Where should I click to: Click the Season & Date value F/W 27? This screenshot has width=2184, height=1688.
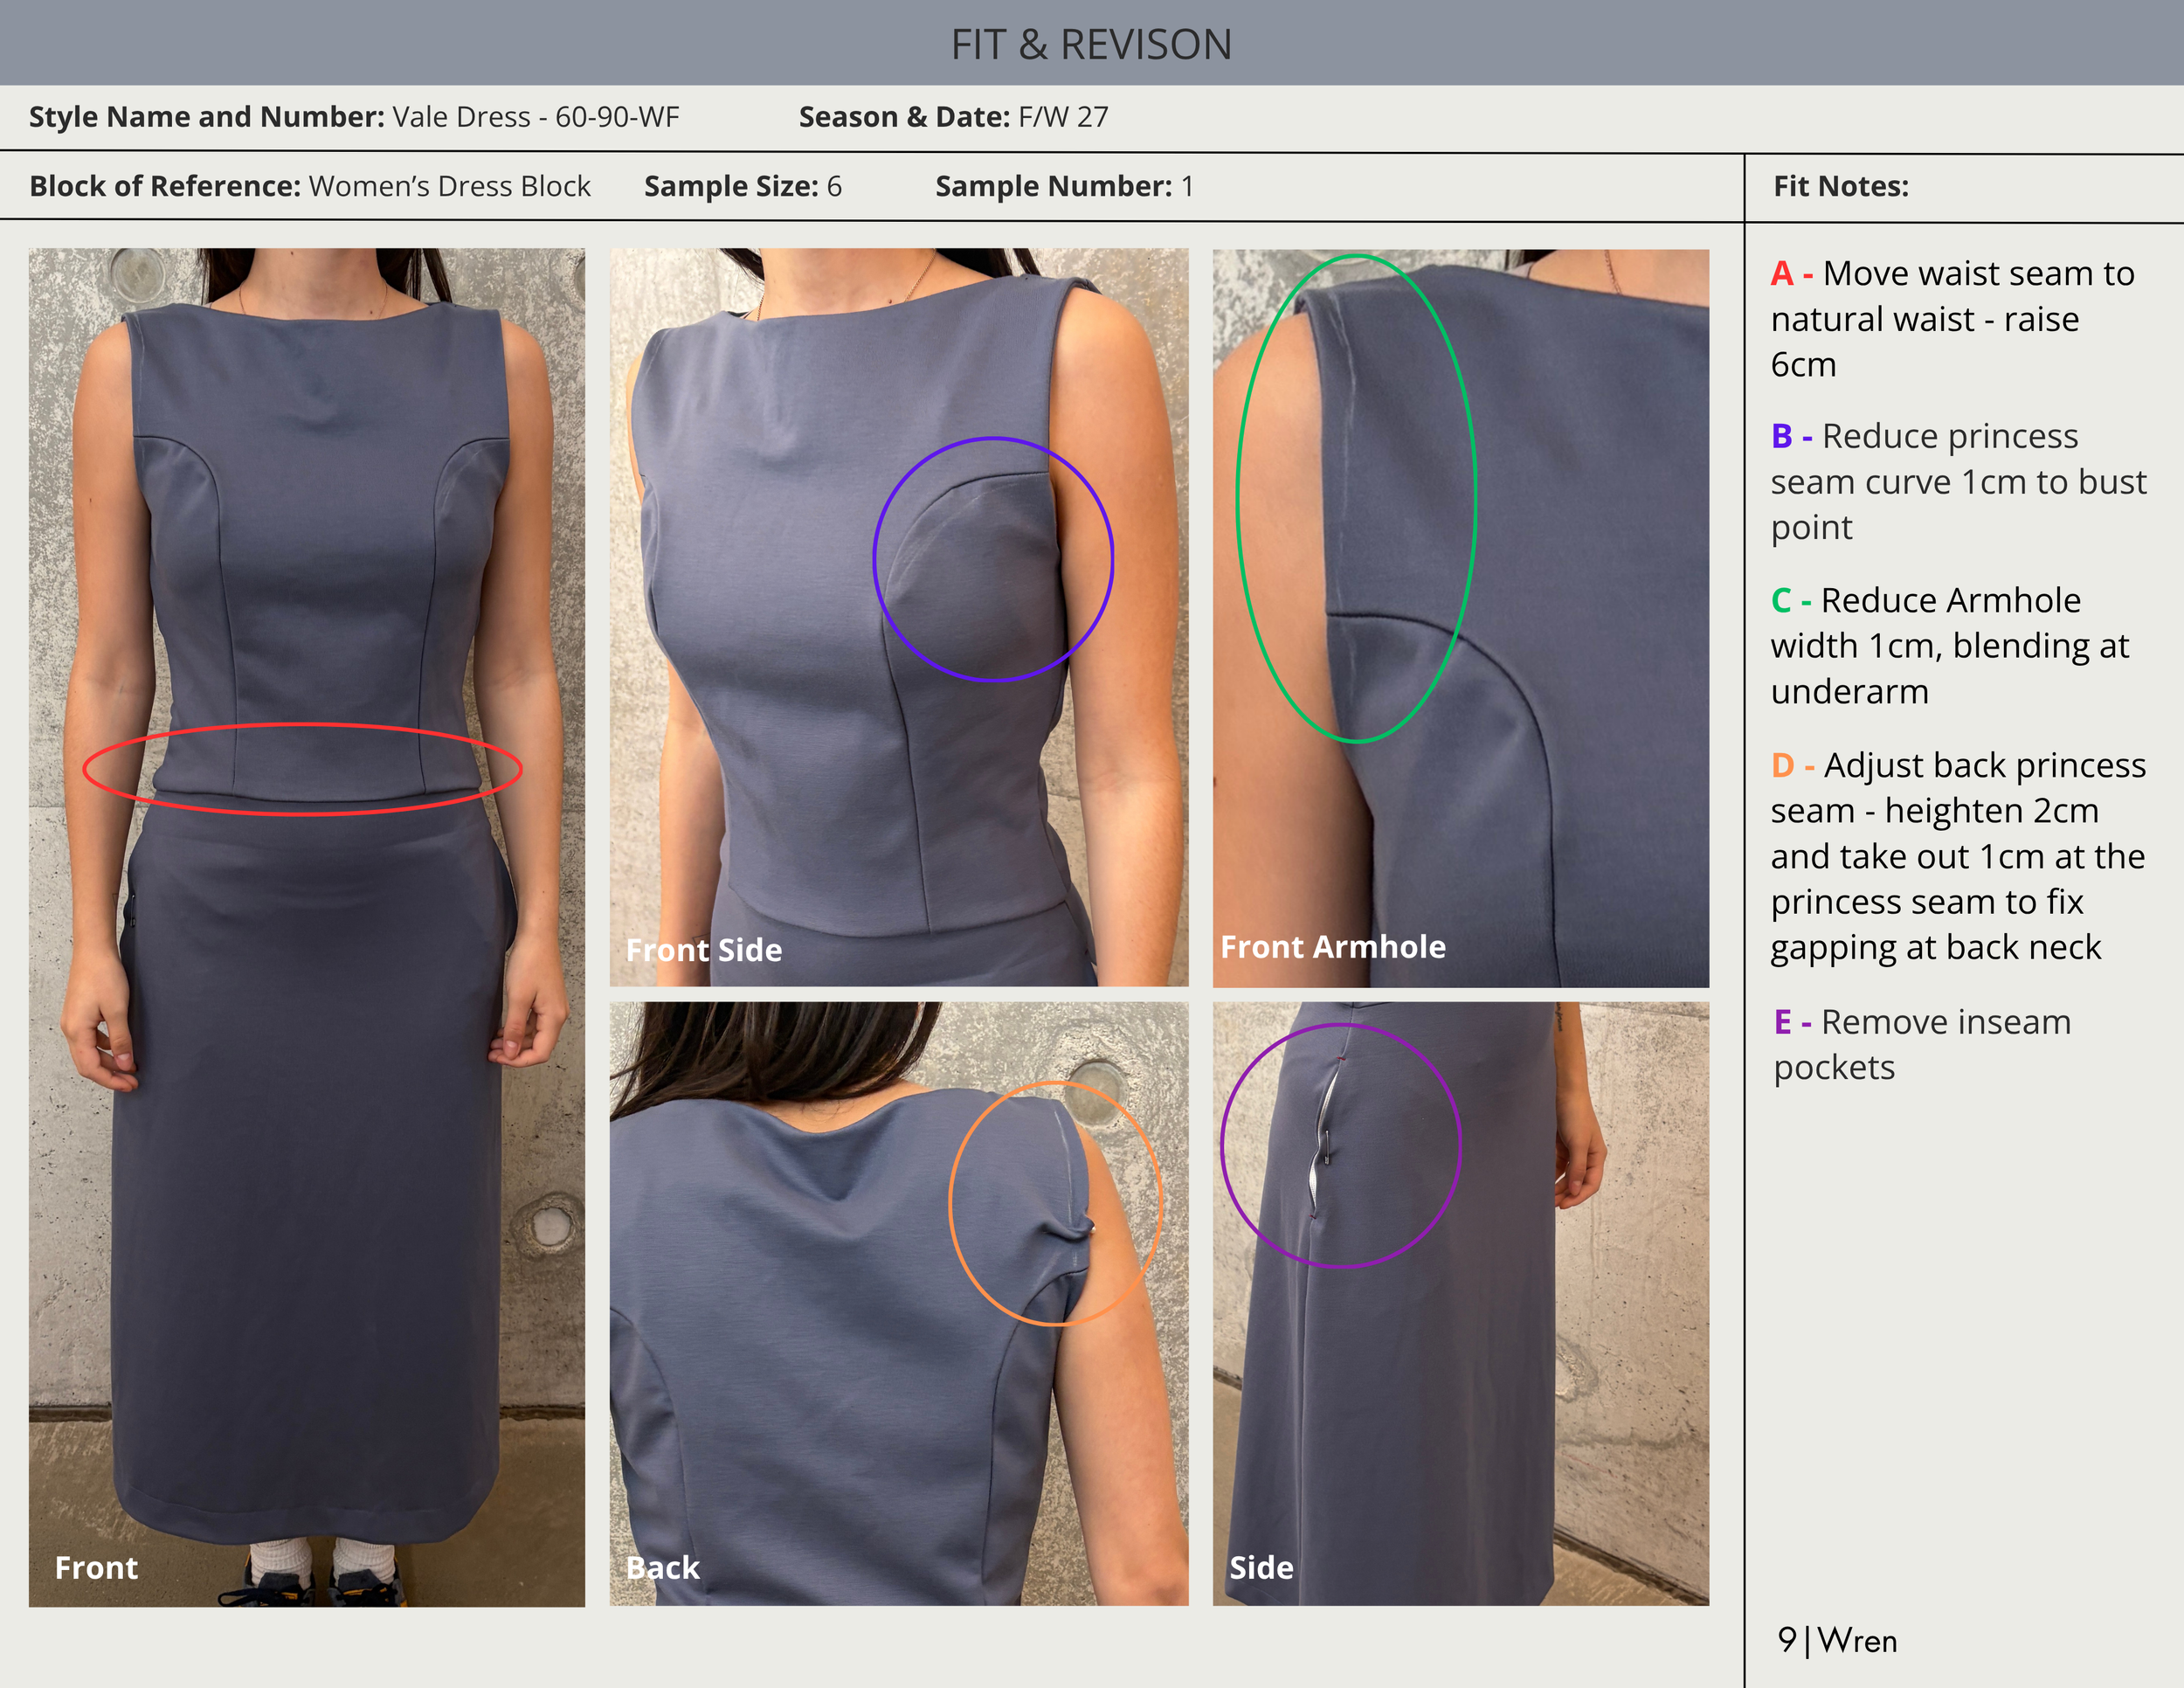1063,117
